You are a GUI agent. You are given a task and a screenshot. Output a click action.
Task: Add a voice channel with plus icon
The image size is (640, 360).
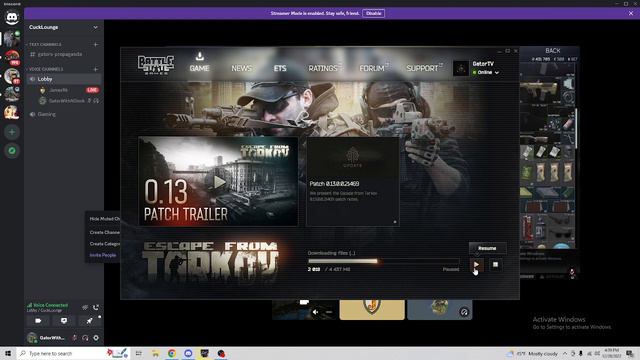coord(96,69)
